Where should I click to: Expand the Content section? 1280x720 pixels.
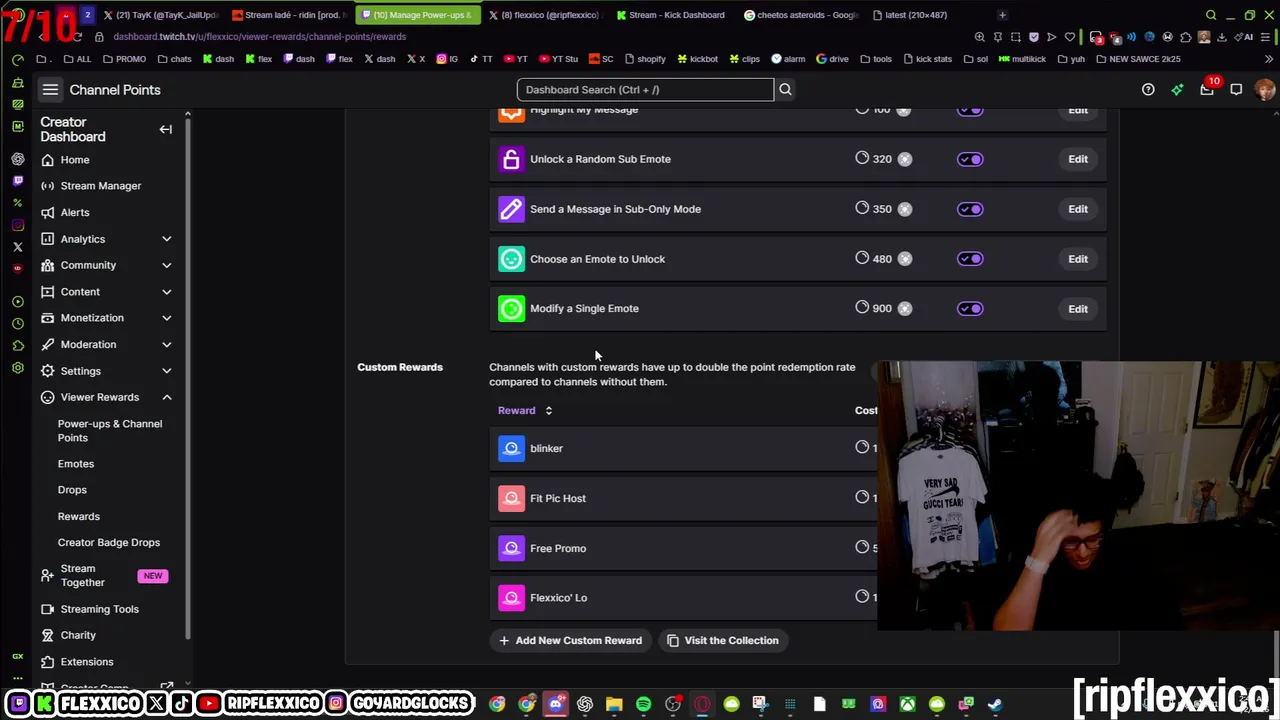[167, 292]
